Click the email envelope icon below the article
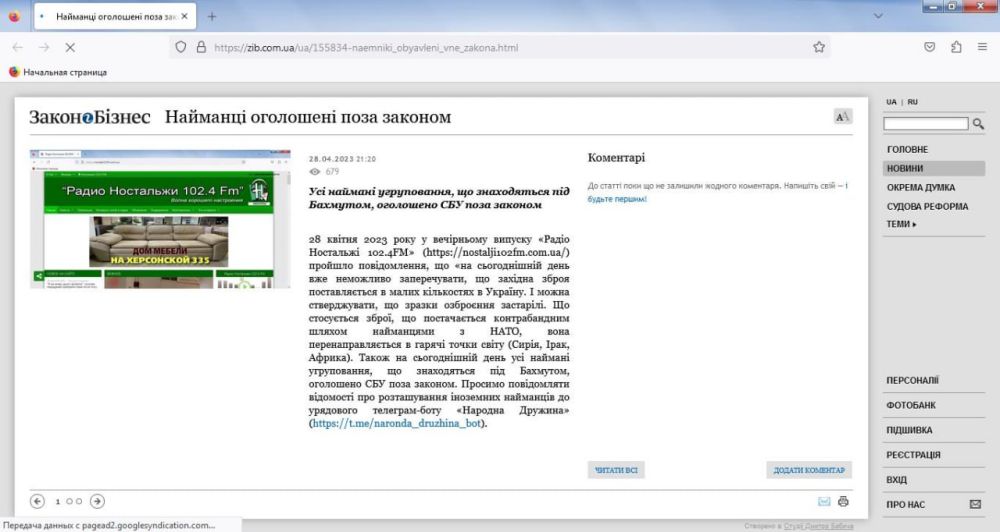 [x=824, y=501]
